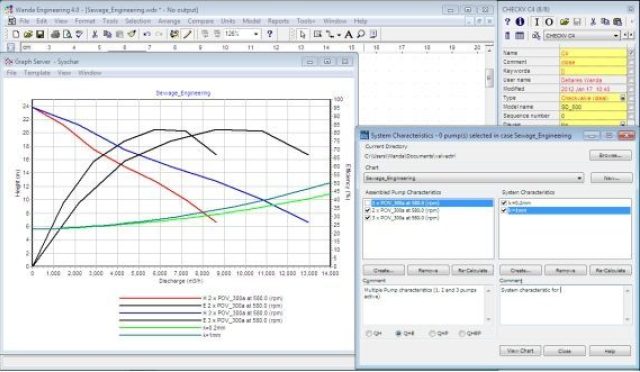Click the open folder icon in property window
This screenshot has height=372, width=640.
pyautogui.click(x=564, y=22)
